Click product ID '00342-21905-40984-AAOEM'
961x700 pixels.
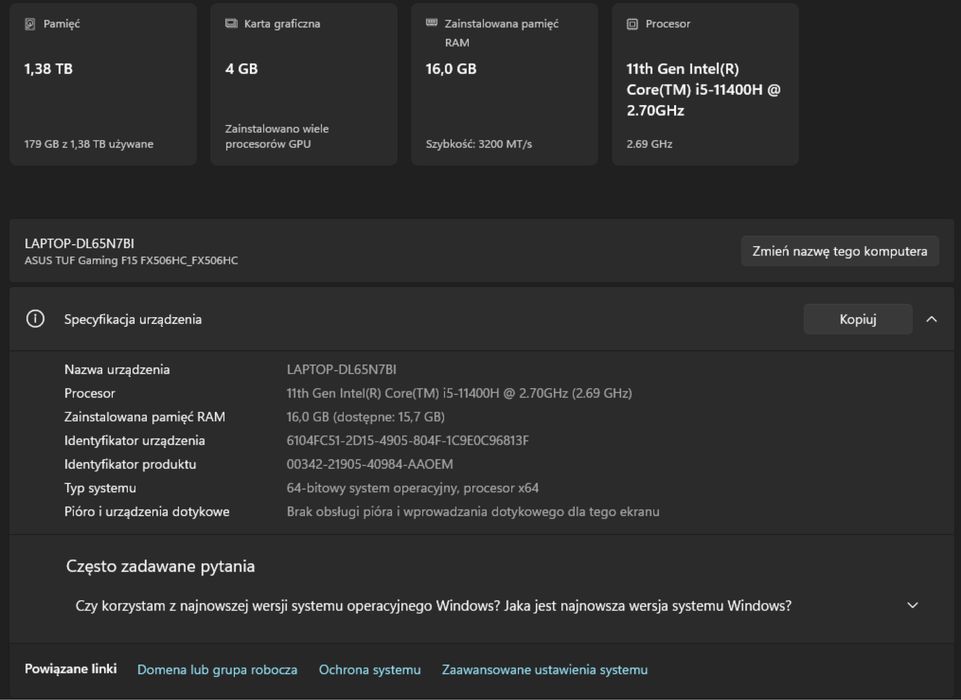pos(370,465)
